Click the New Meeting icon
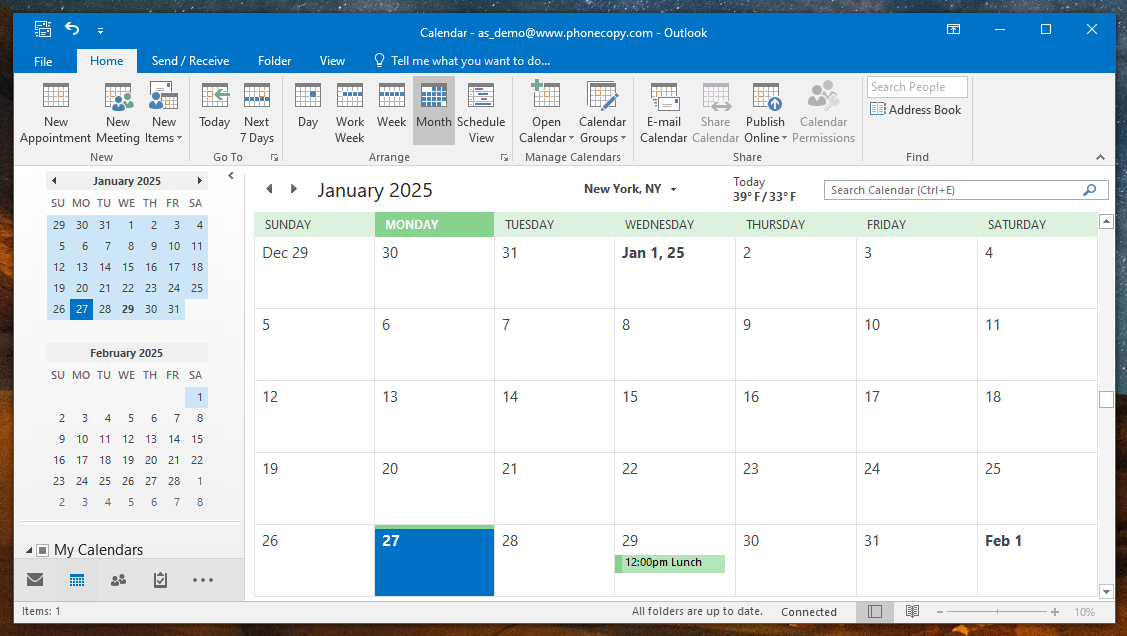 coord(118,97)
